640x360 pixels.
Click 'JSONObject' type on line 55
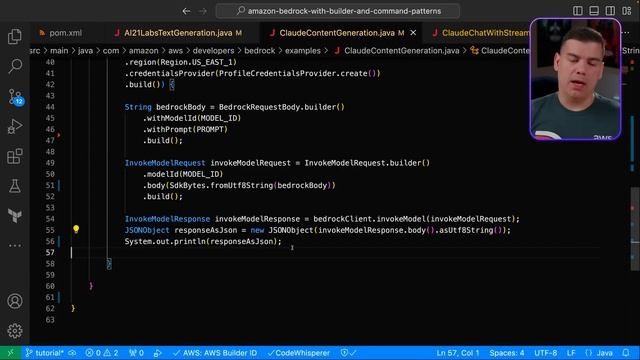[147, 230]
